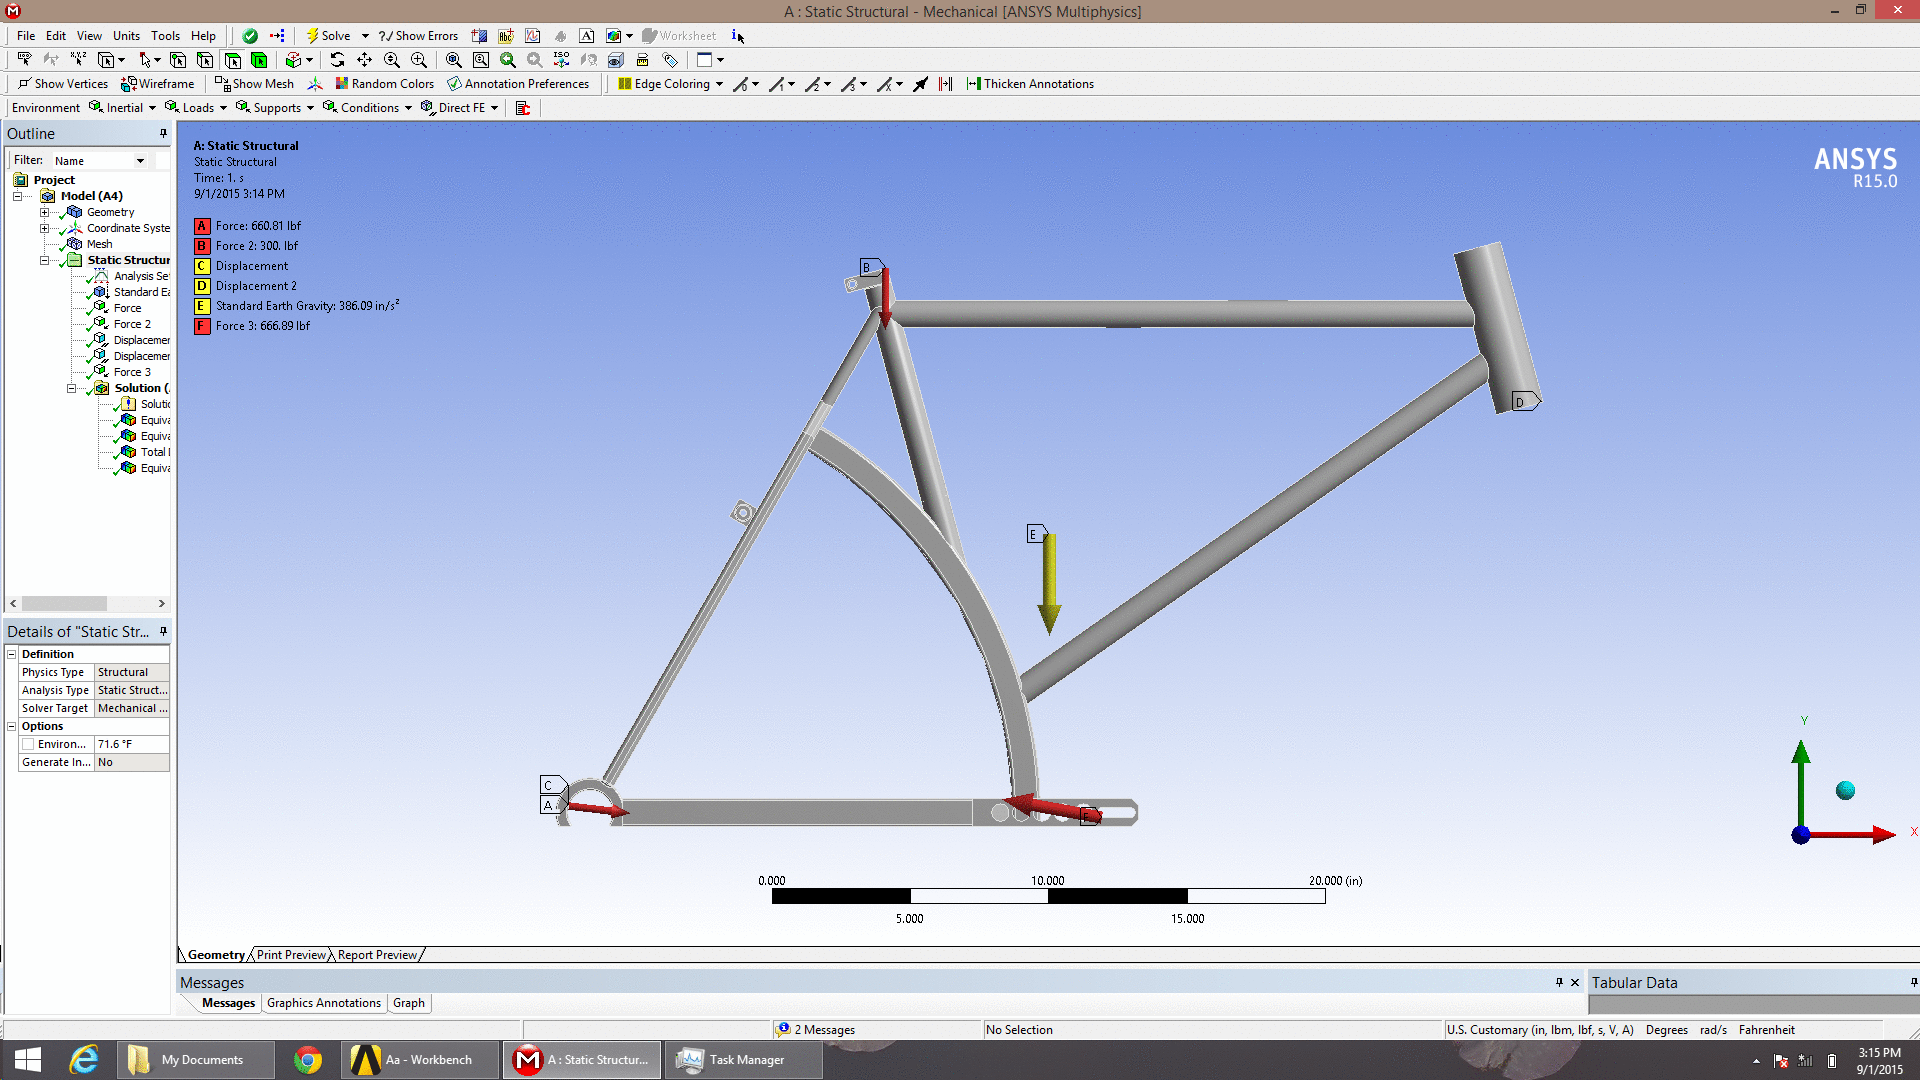Collapse the Solution tree node

72,388
